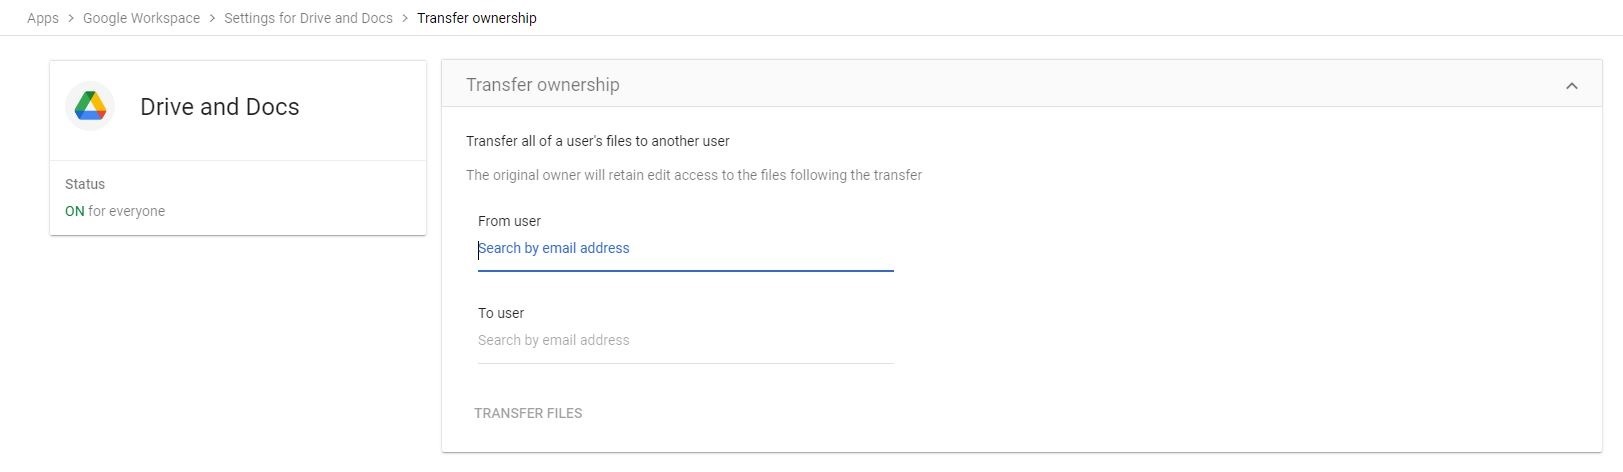Click the breadcrumb chevron before Transfer ownership
This screenshot has height=472, width=1623.
click(x=405, y=18)
